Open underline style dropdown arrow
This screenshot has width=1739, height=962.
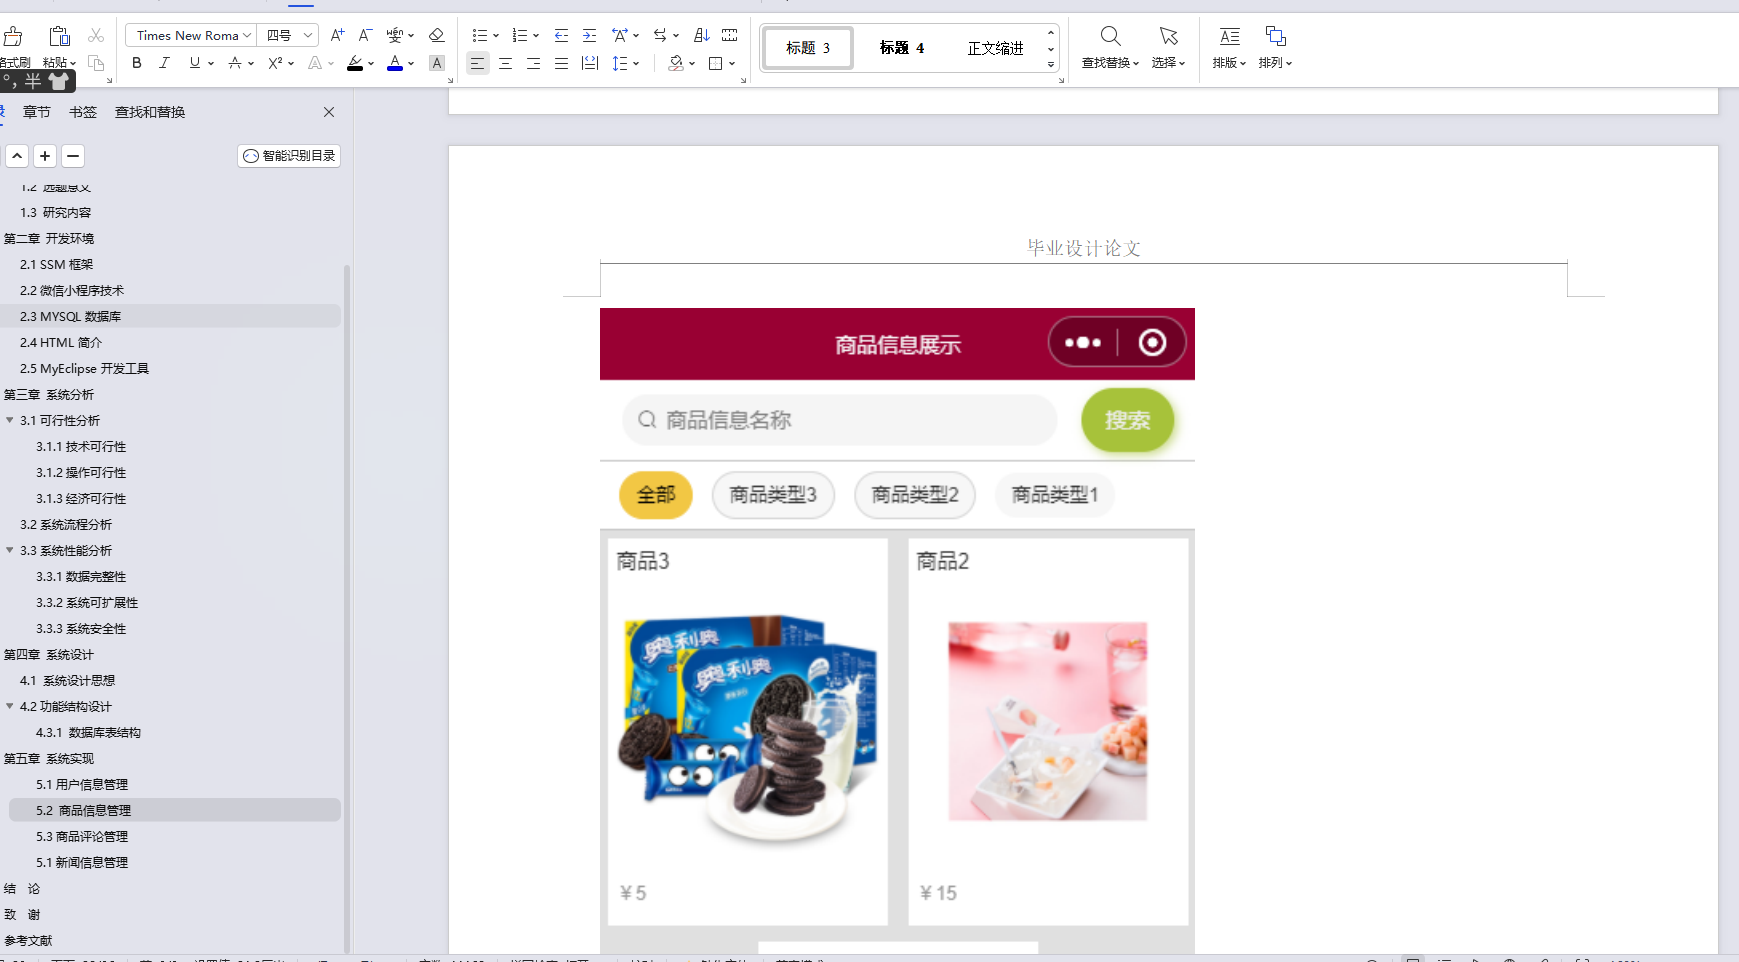(211, 64)
